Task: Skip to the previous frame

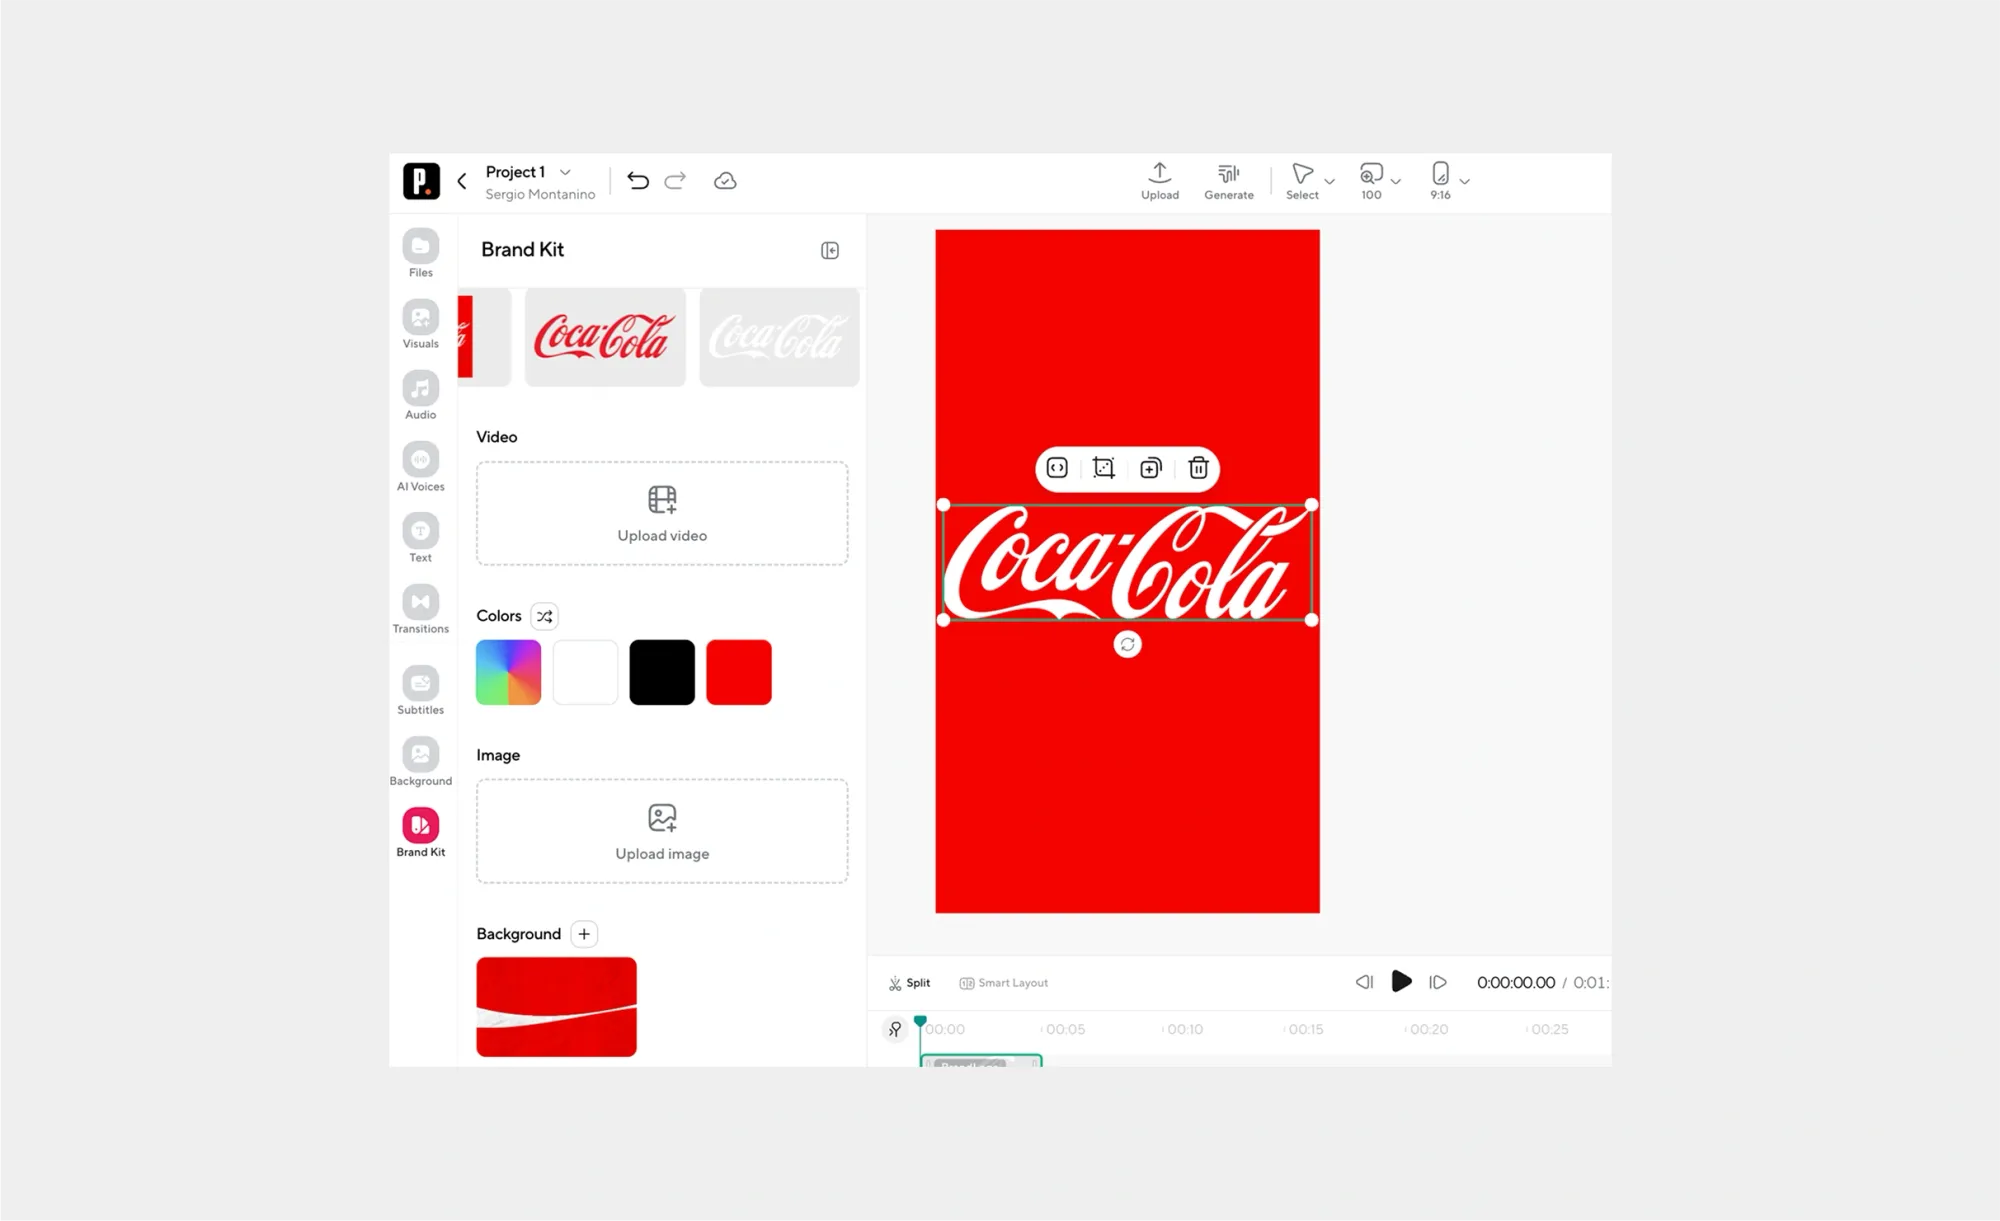Action: 1364,982
